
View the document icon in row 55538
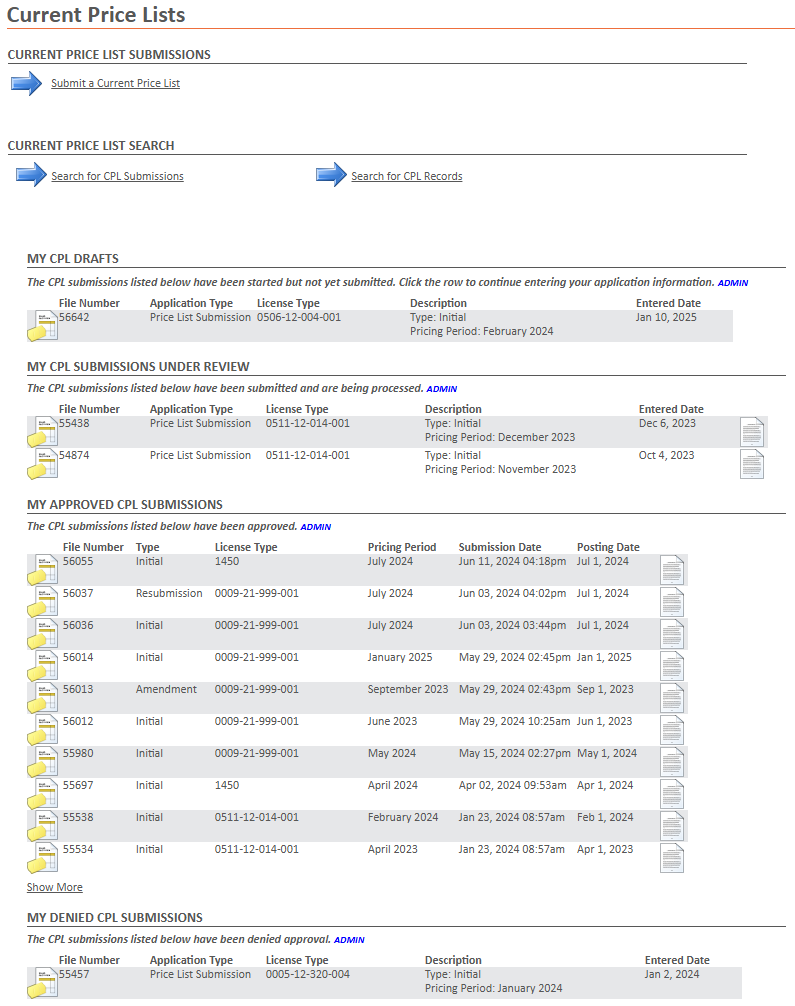pos(672,826)
